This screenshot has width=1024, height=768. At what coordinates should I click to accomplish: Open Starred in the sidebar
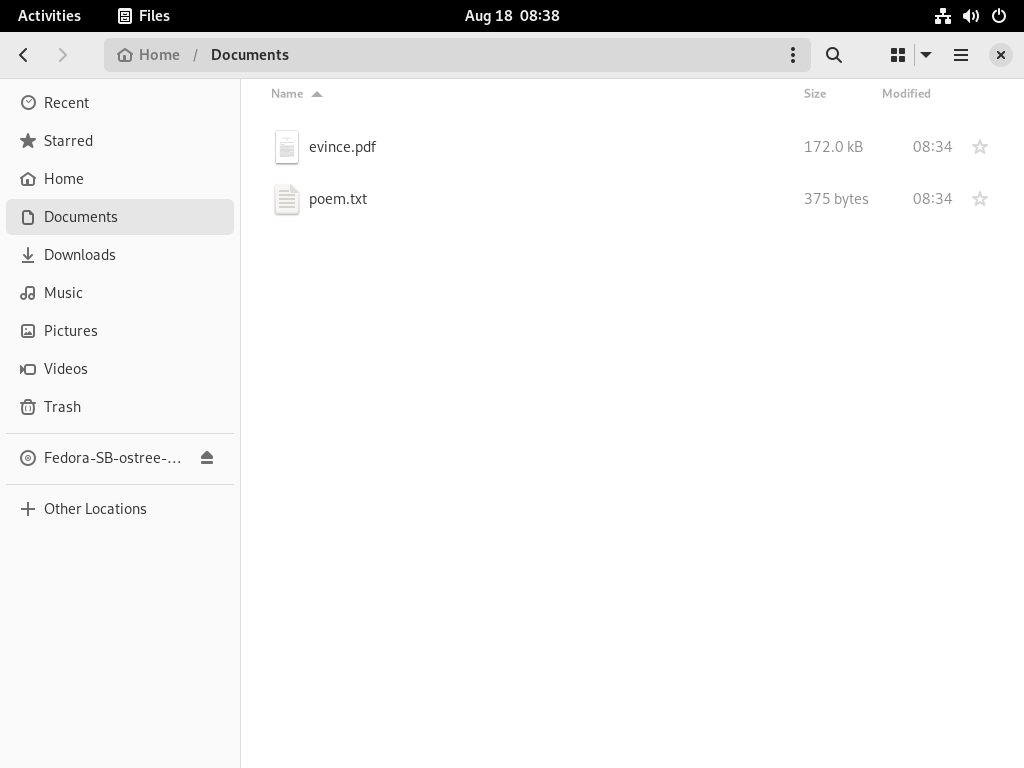coord(120,140)
